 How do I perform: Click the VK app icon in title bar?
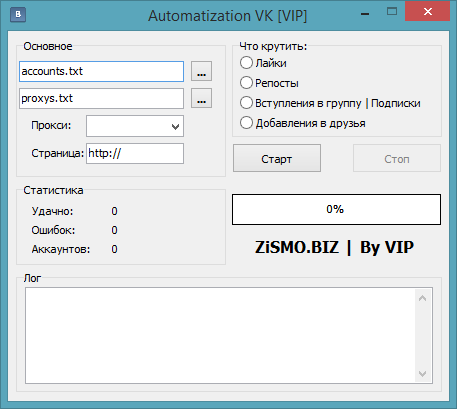point(18,15)
